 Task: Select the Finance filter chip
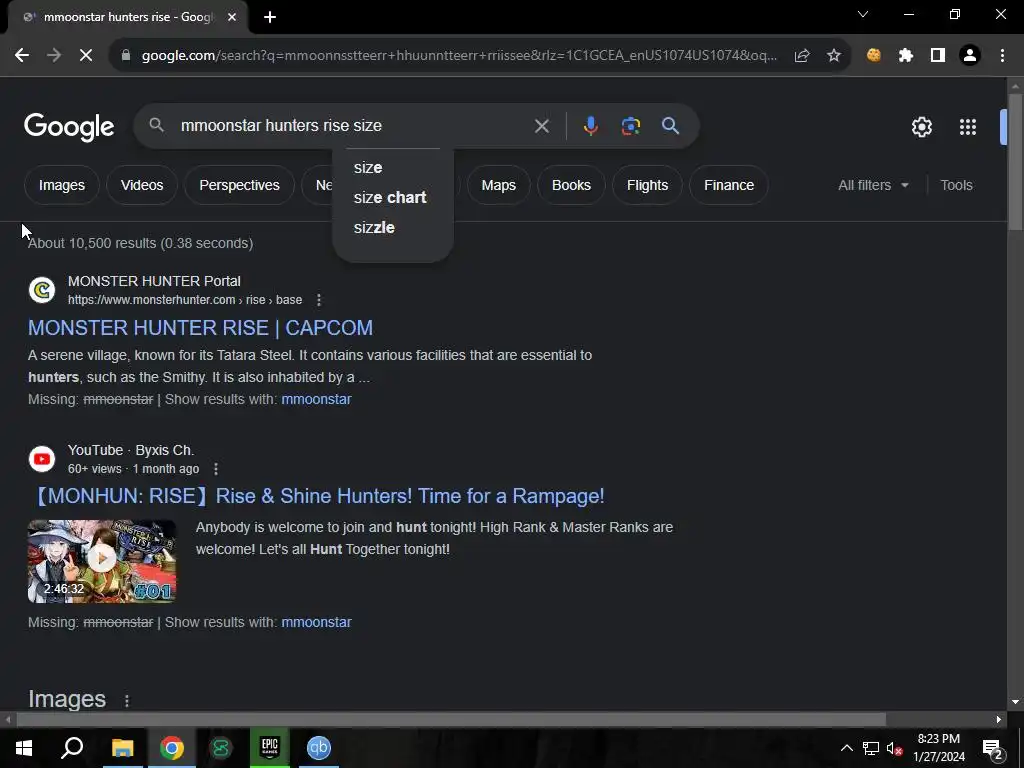tap(729, 185)
